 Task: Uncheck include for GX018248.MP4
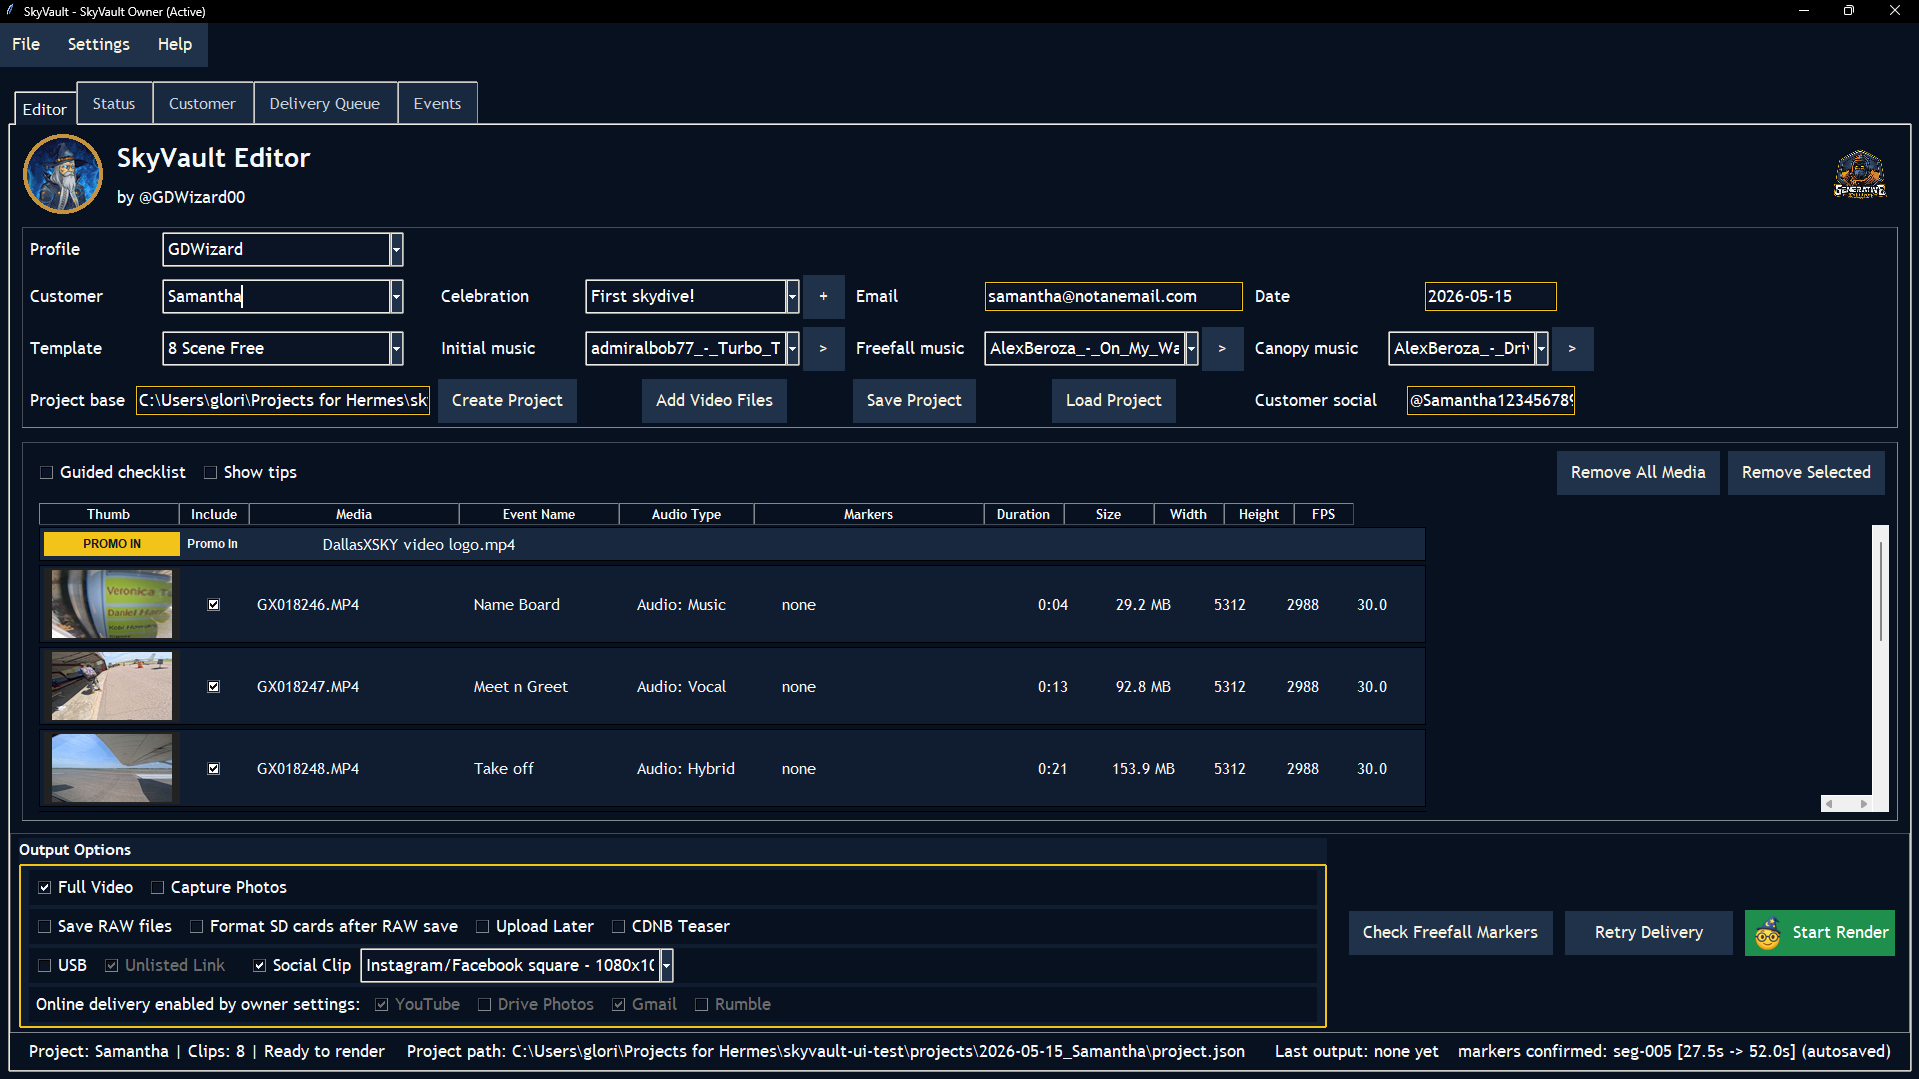coord(214,769)
